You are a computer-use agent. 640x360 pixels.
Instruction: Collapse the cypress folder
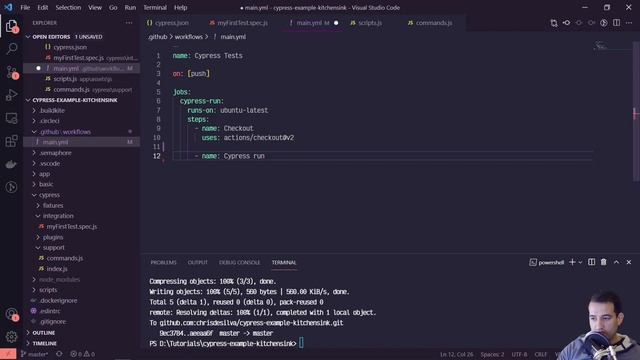point(81,195)
